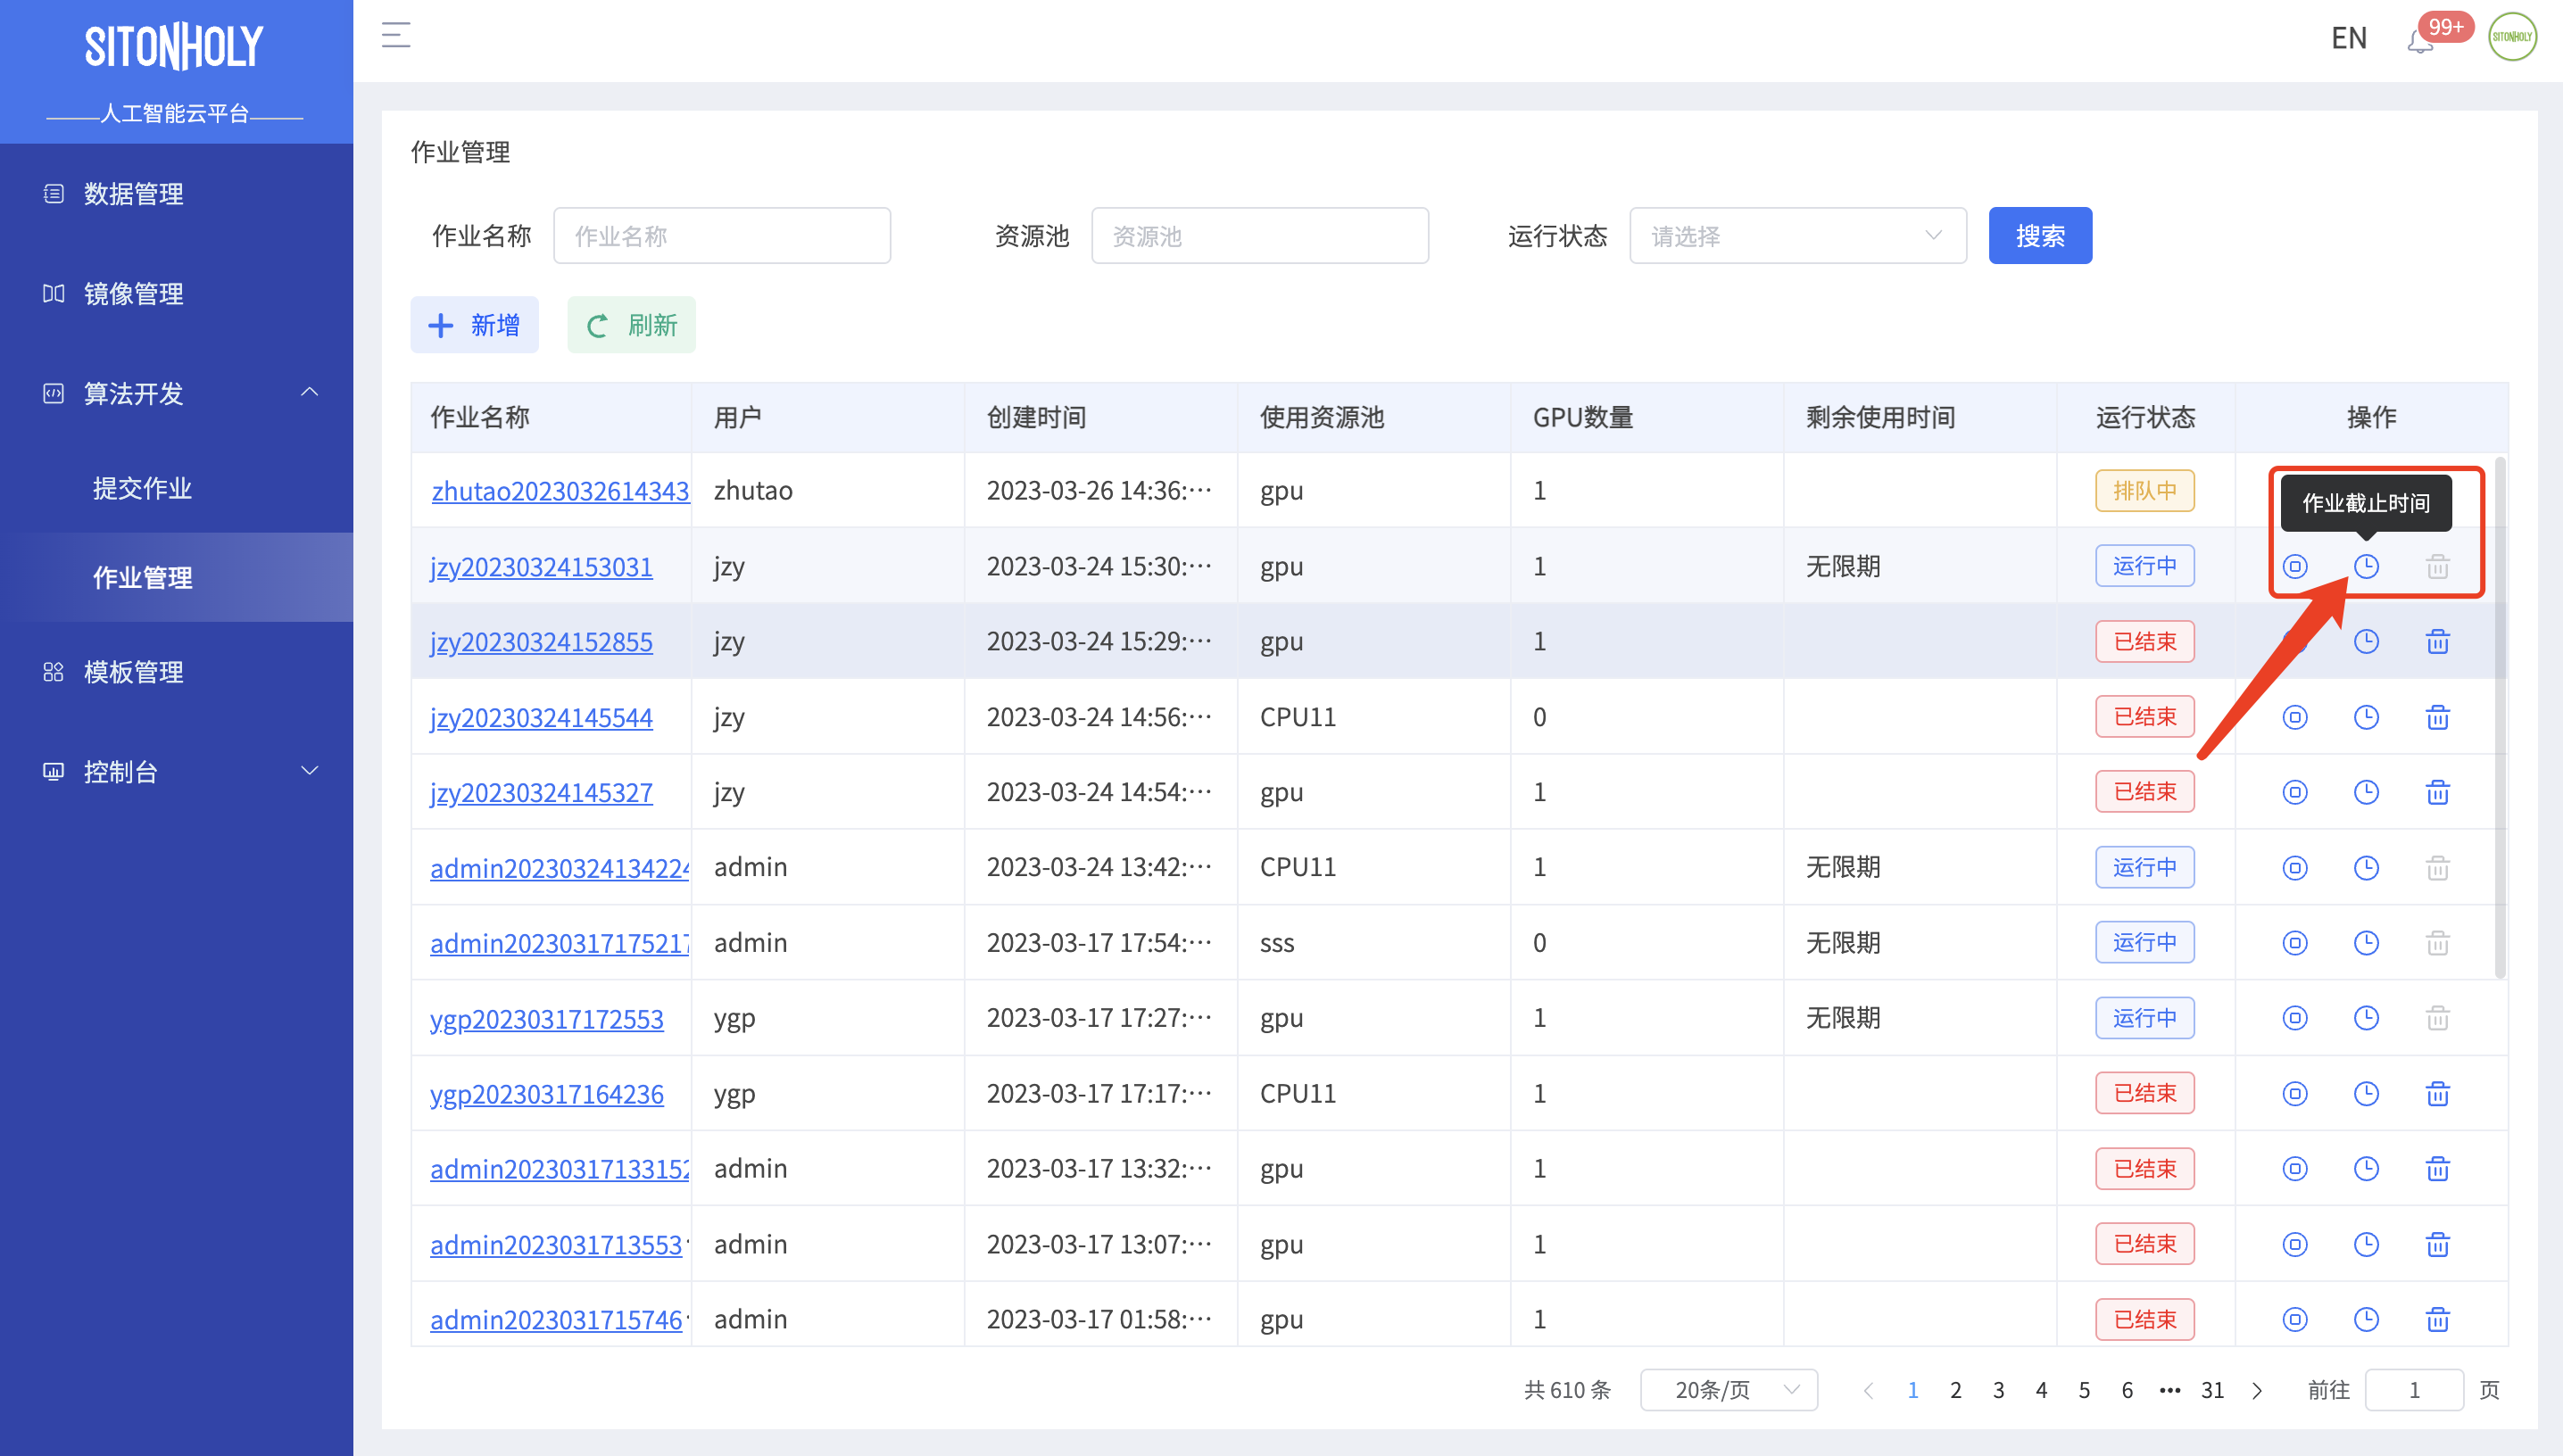
Task: Go to page 2
Action: coord(1956,1391)
